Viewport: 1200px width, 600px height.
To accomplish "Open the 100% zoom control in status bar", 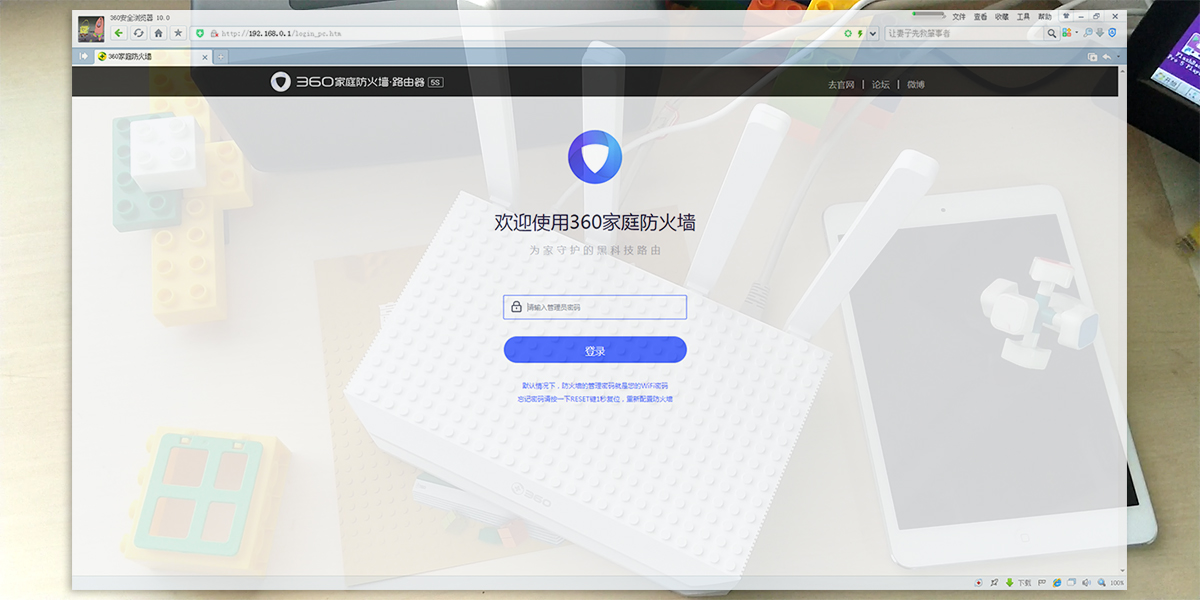I will coord(1110,582).
